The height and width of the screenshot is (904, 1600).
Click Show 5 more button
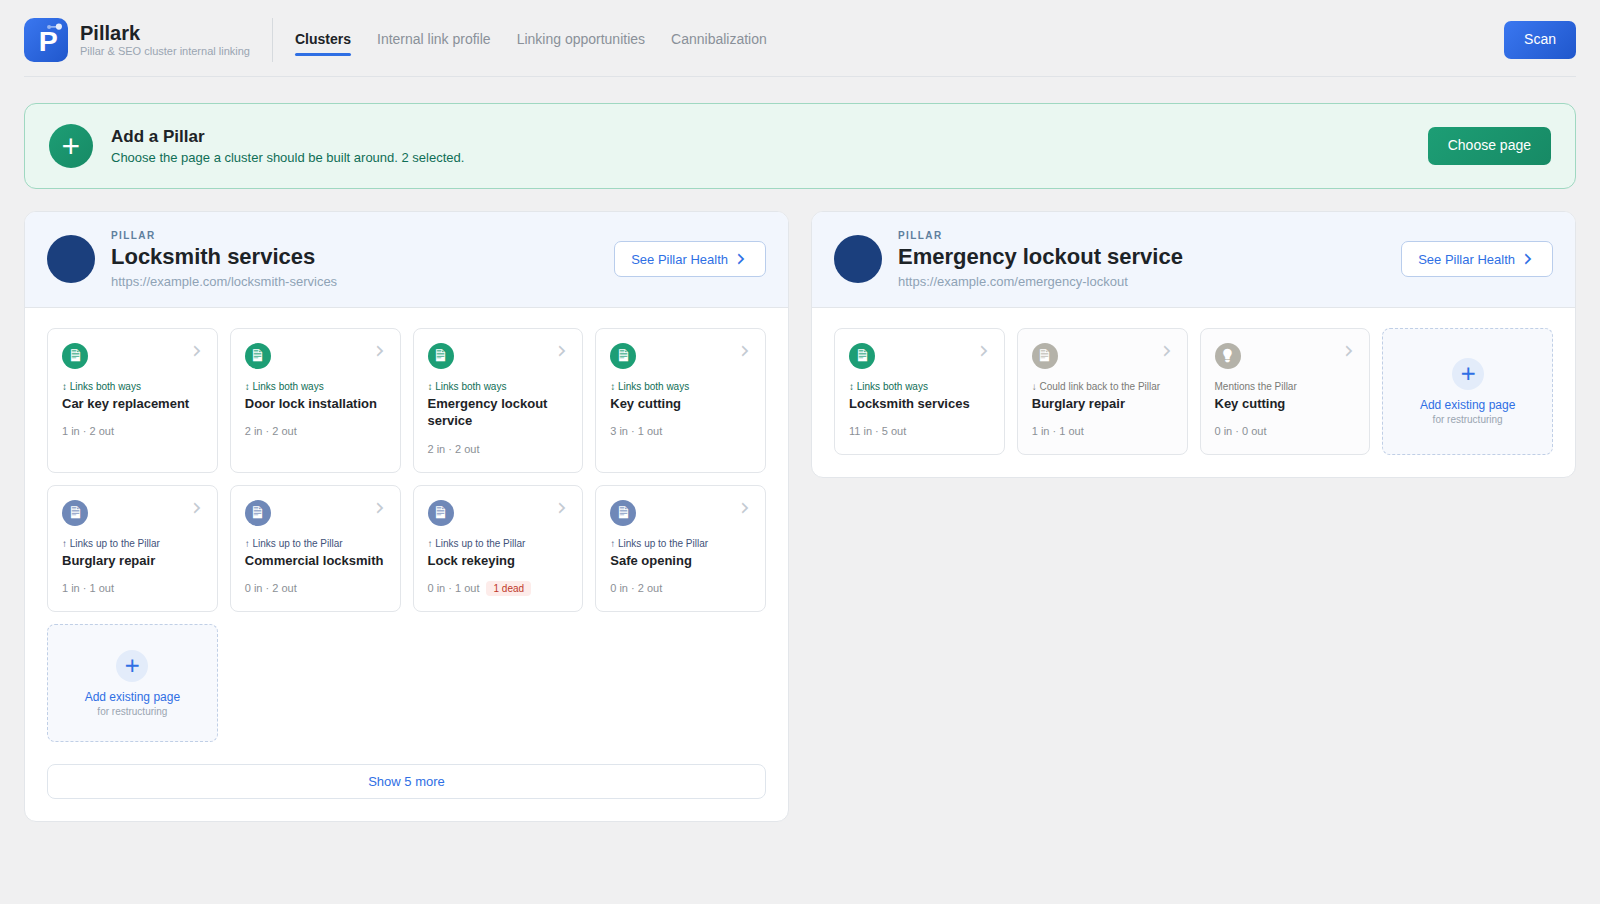pyautogui.click(x=406, y=782)
